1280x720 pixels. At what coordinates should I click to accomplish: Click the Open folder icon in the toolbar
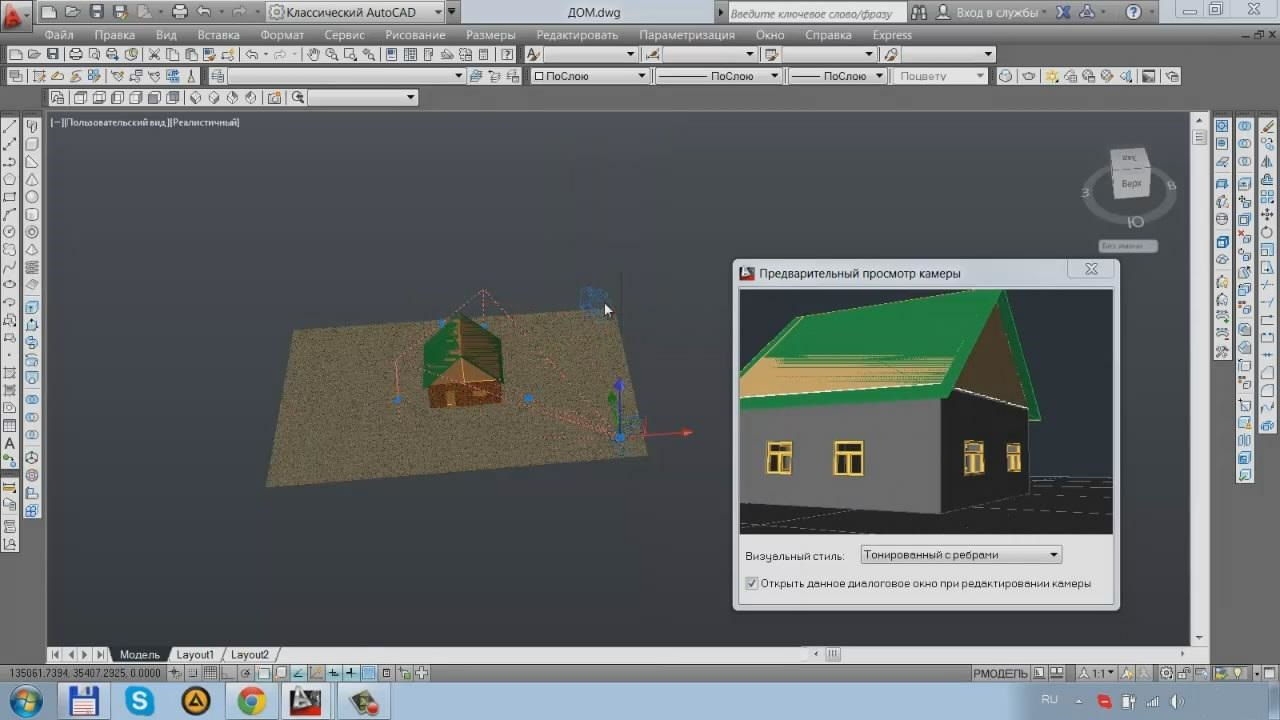(33, 54)
